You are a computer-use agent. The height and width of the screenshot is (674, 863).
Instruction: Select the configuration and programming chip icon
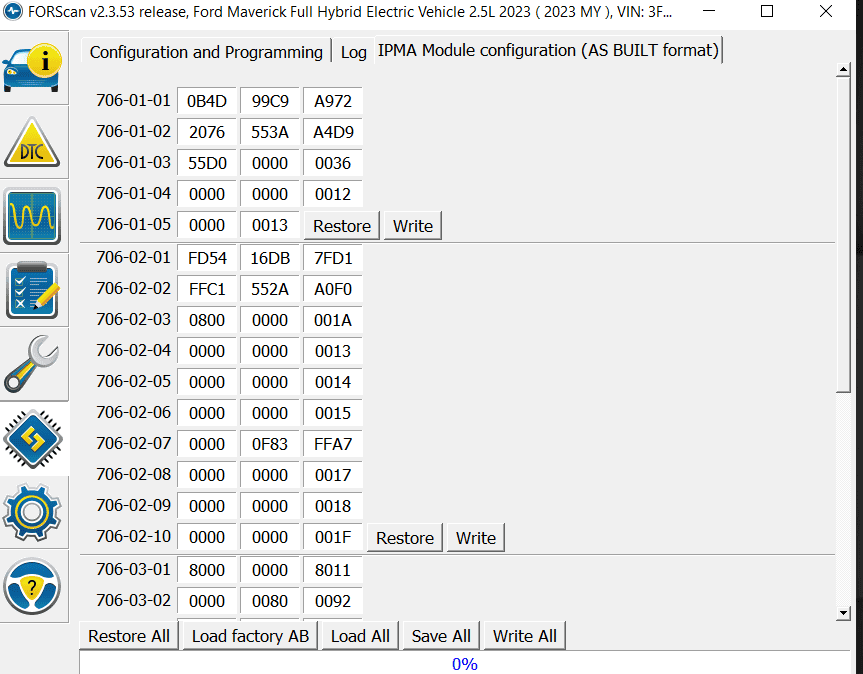coord(32,439)
